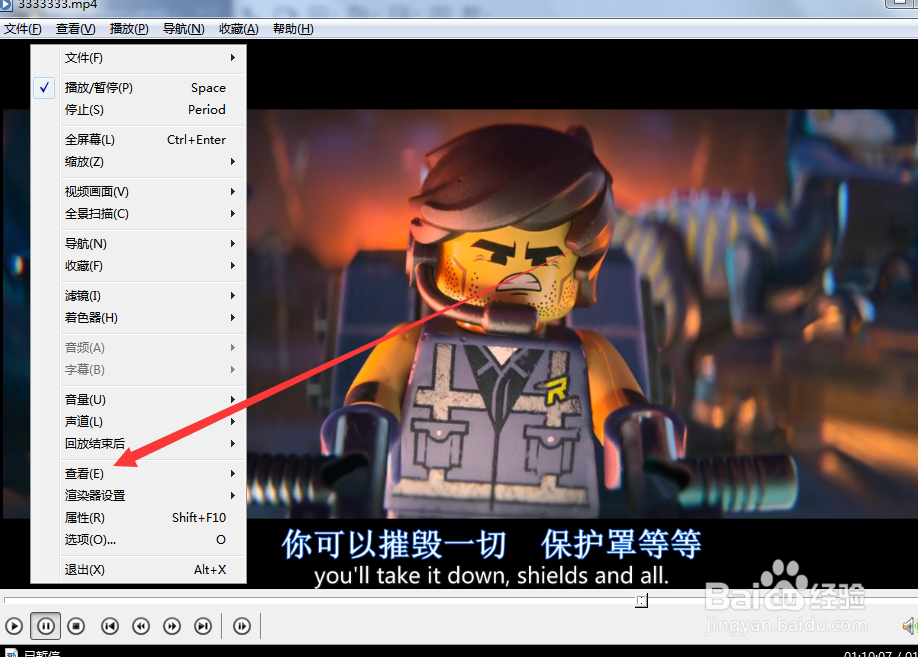
Task: Click the Pause button in the control bar
Action: [x=45, y=626]
